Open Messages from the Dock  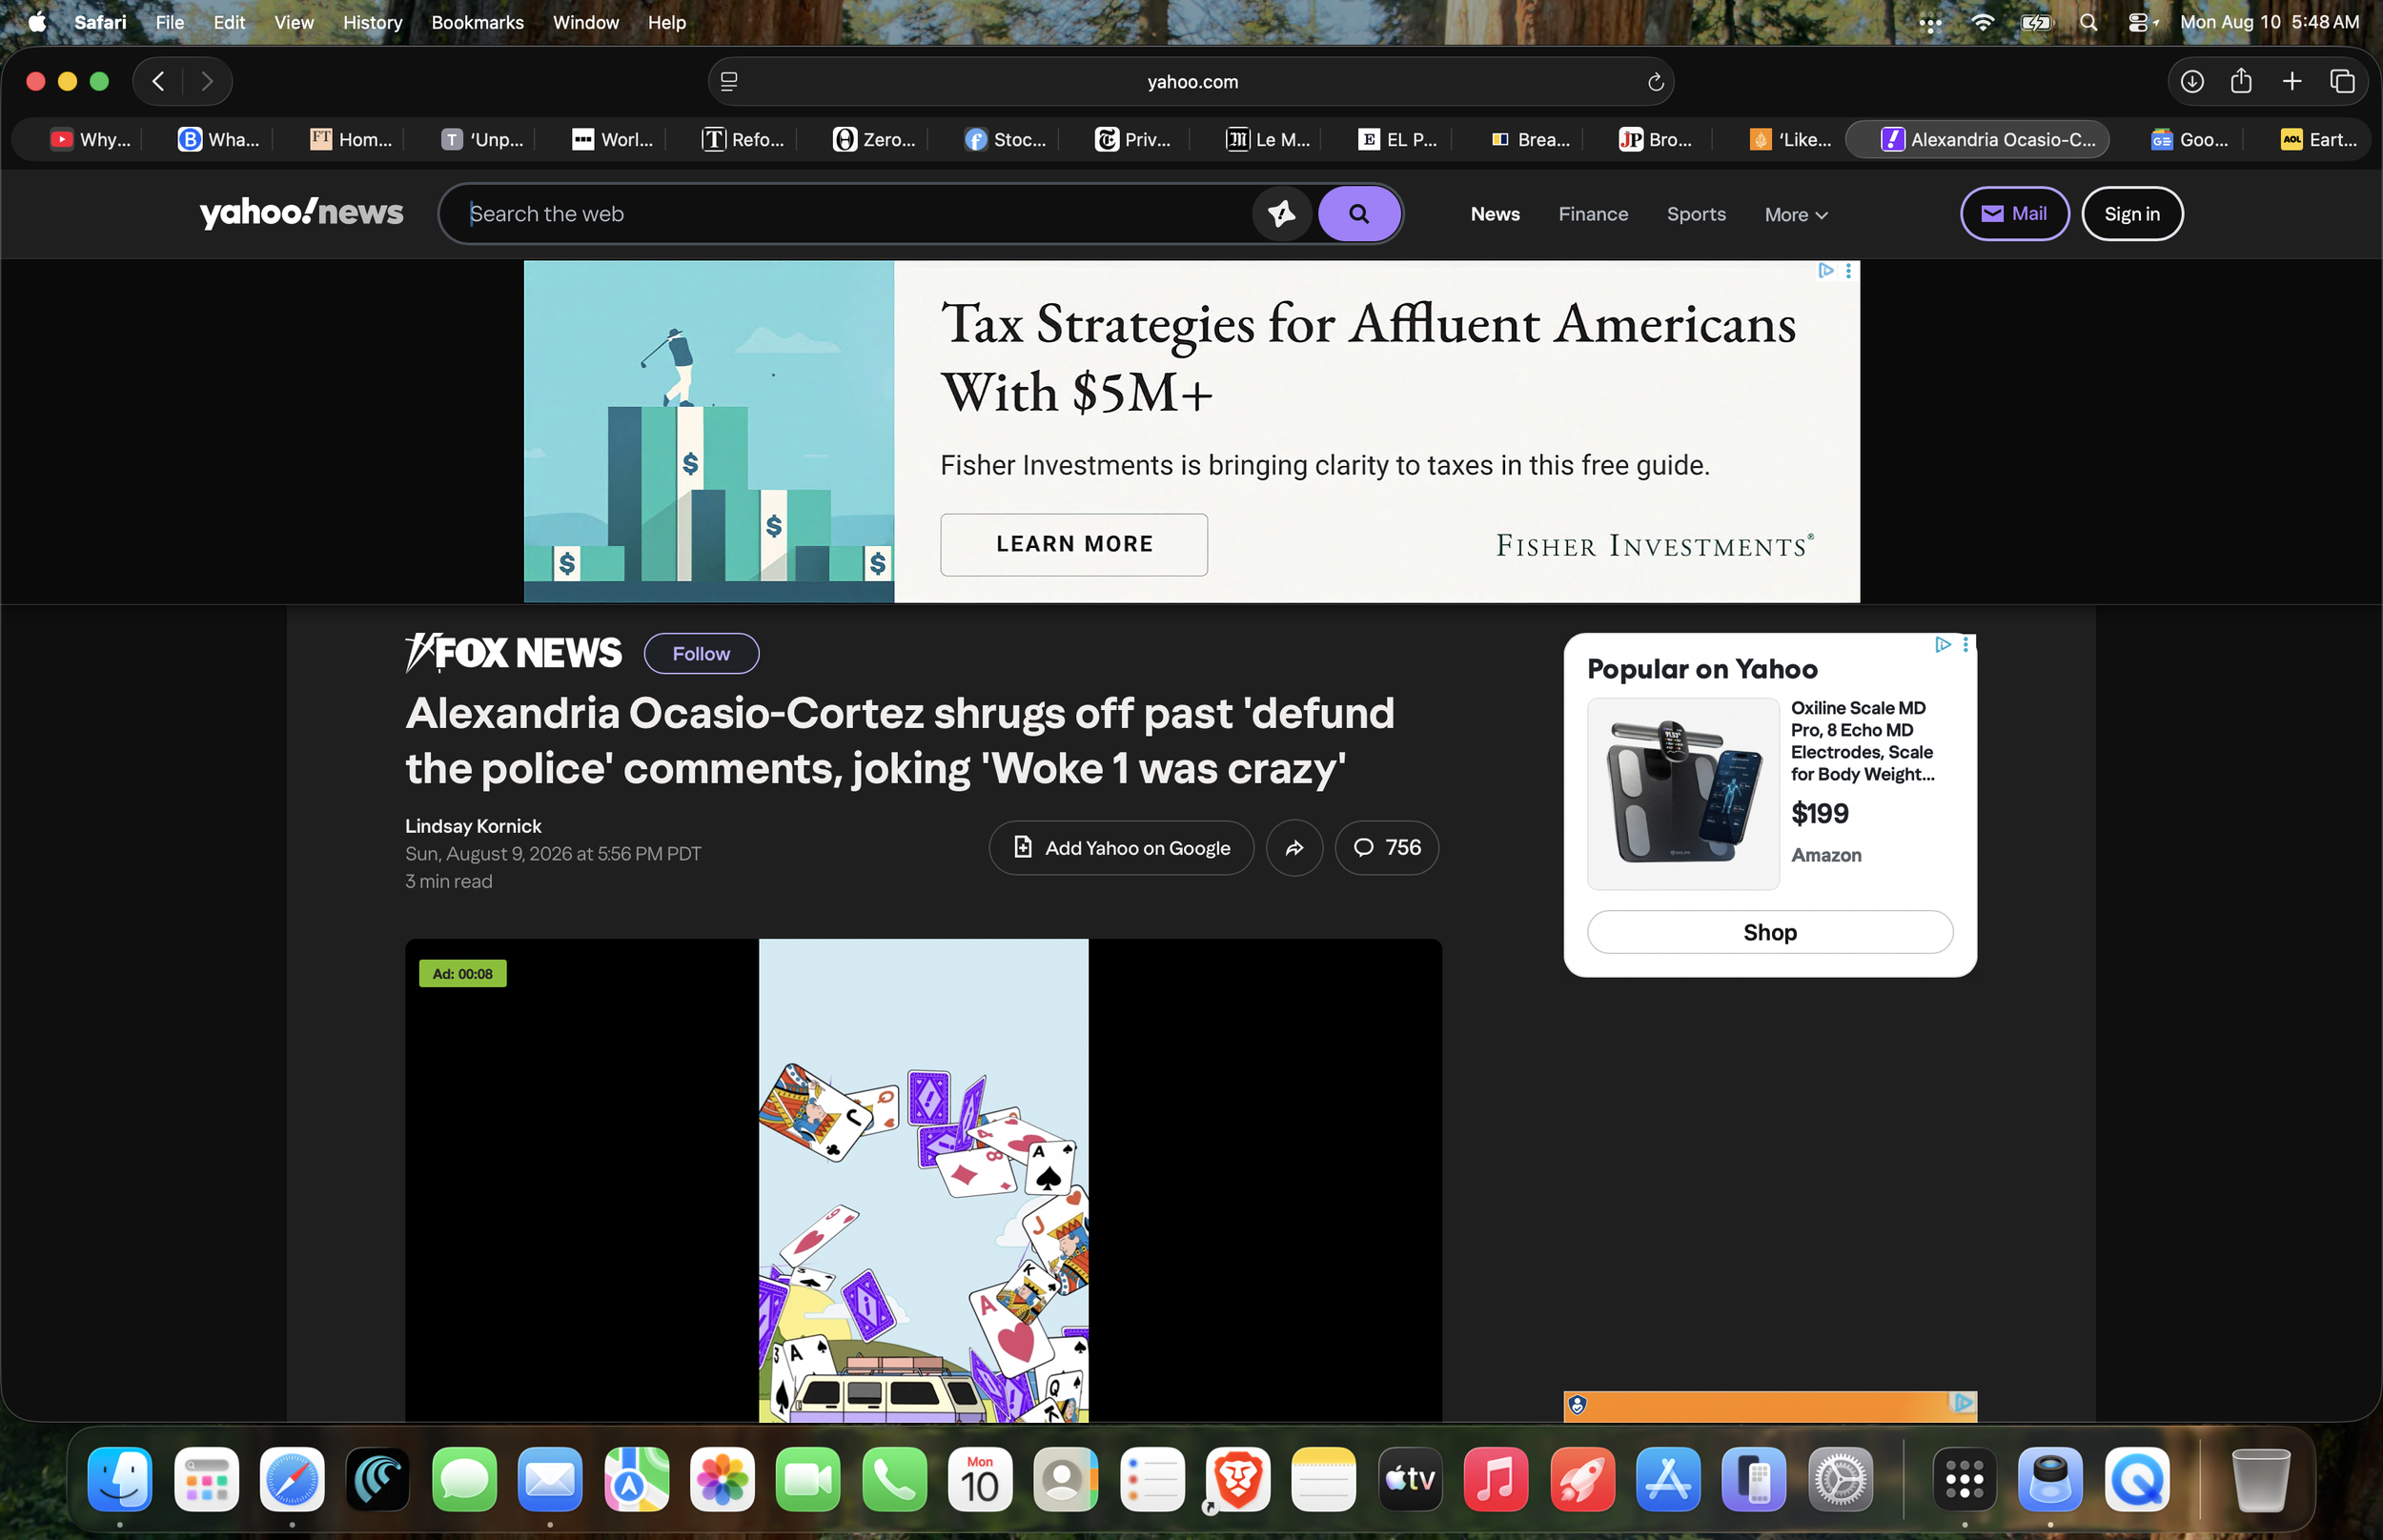[x=464, y=1479]
